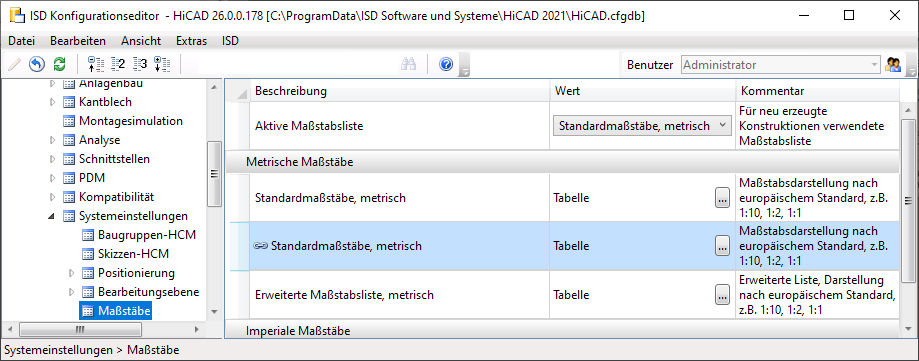Click ellipsis button in highlighted Standardmaßstäbe row
This screenshot has width=919, height=361.
tap(722, 246)
